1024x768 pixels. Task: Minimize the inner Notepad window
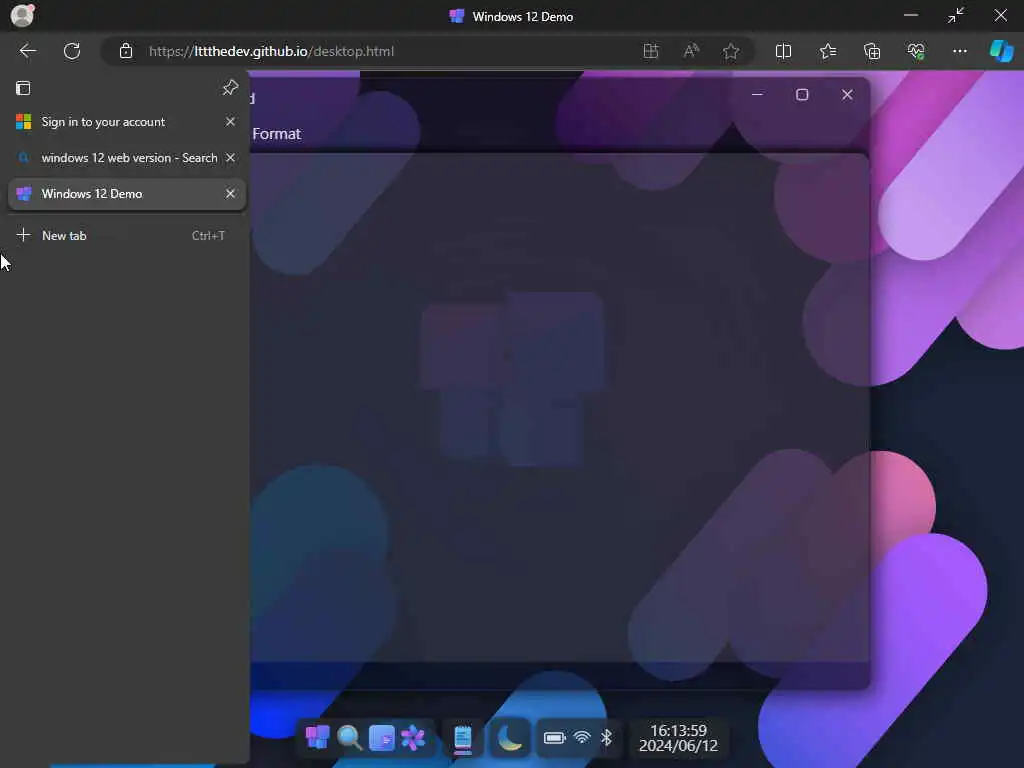point(758,95)
